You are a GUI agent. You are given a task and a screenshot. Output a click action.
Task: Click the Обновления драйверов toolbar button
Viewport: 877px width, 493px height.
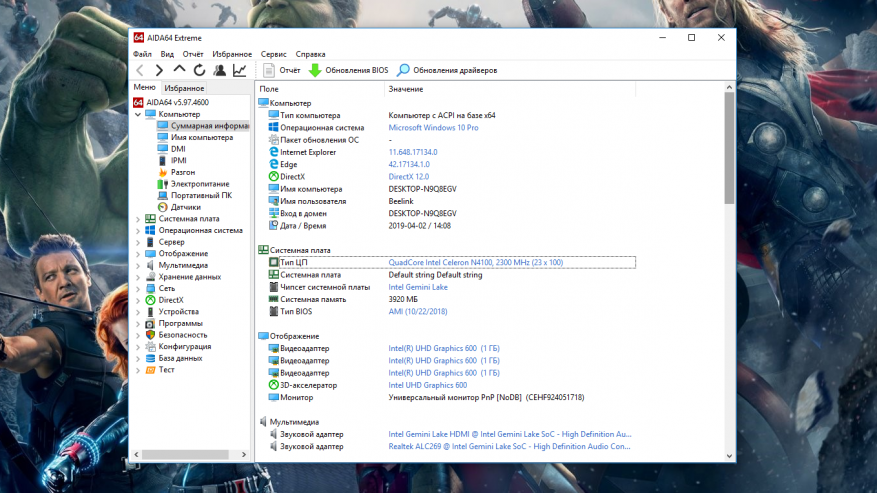(447, 71)
